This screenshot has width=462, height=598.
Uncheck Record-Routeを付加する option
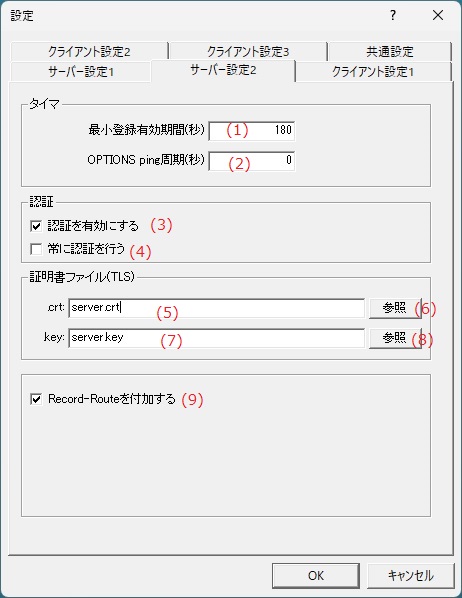(x=36, y=399)
